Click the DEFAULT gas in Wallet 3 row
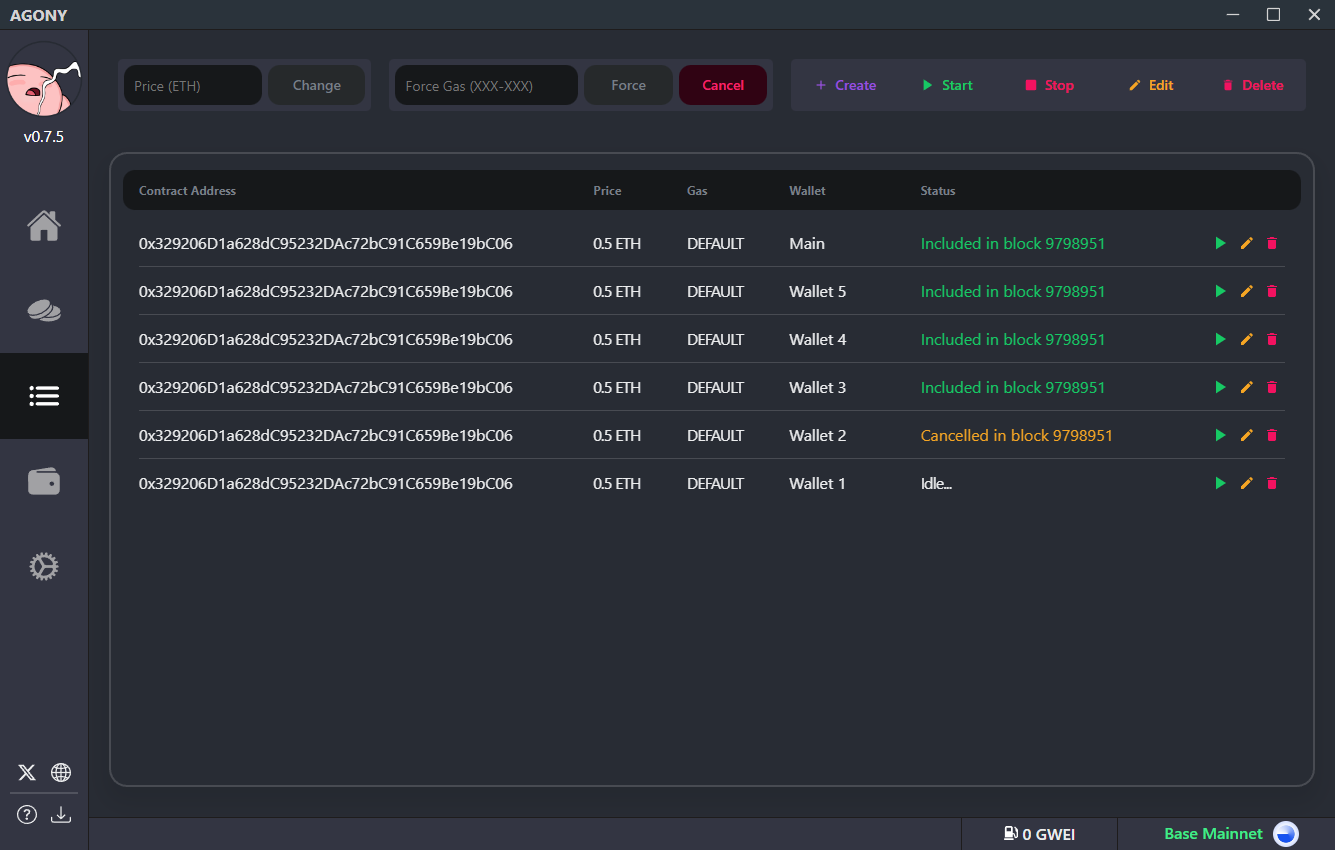 [x=715, y=387]
